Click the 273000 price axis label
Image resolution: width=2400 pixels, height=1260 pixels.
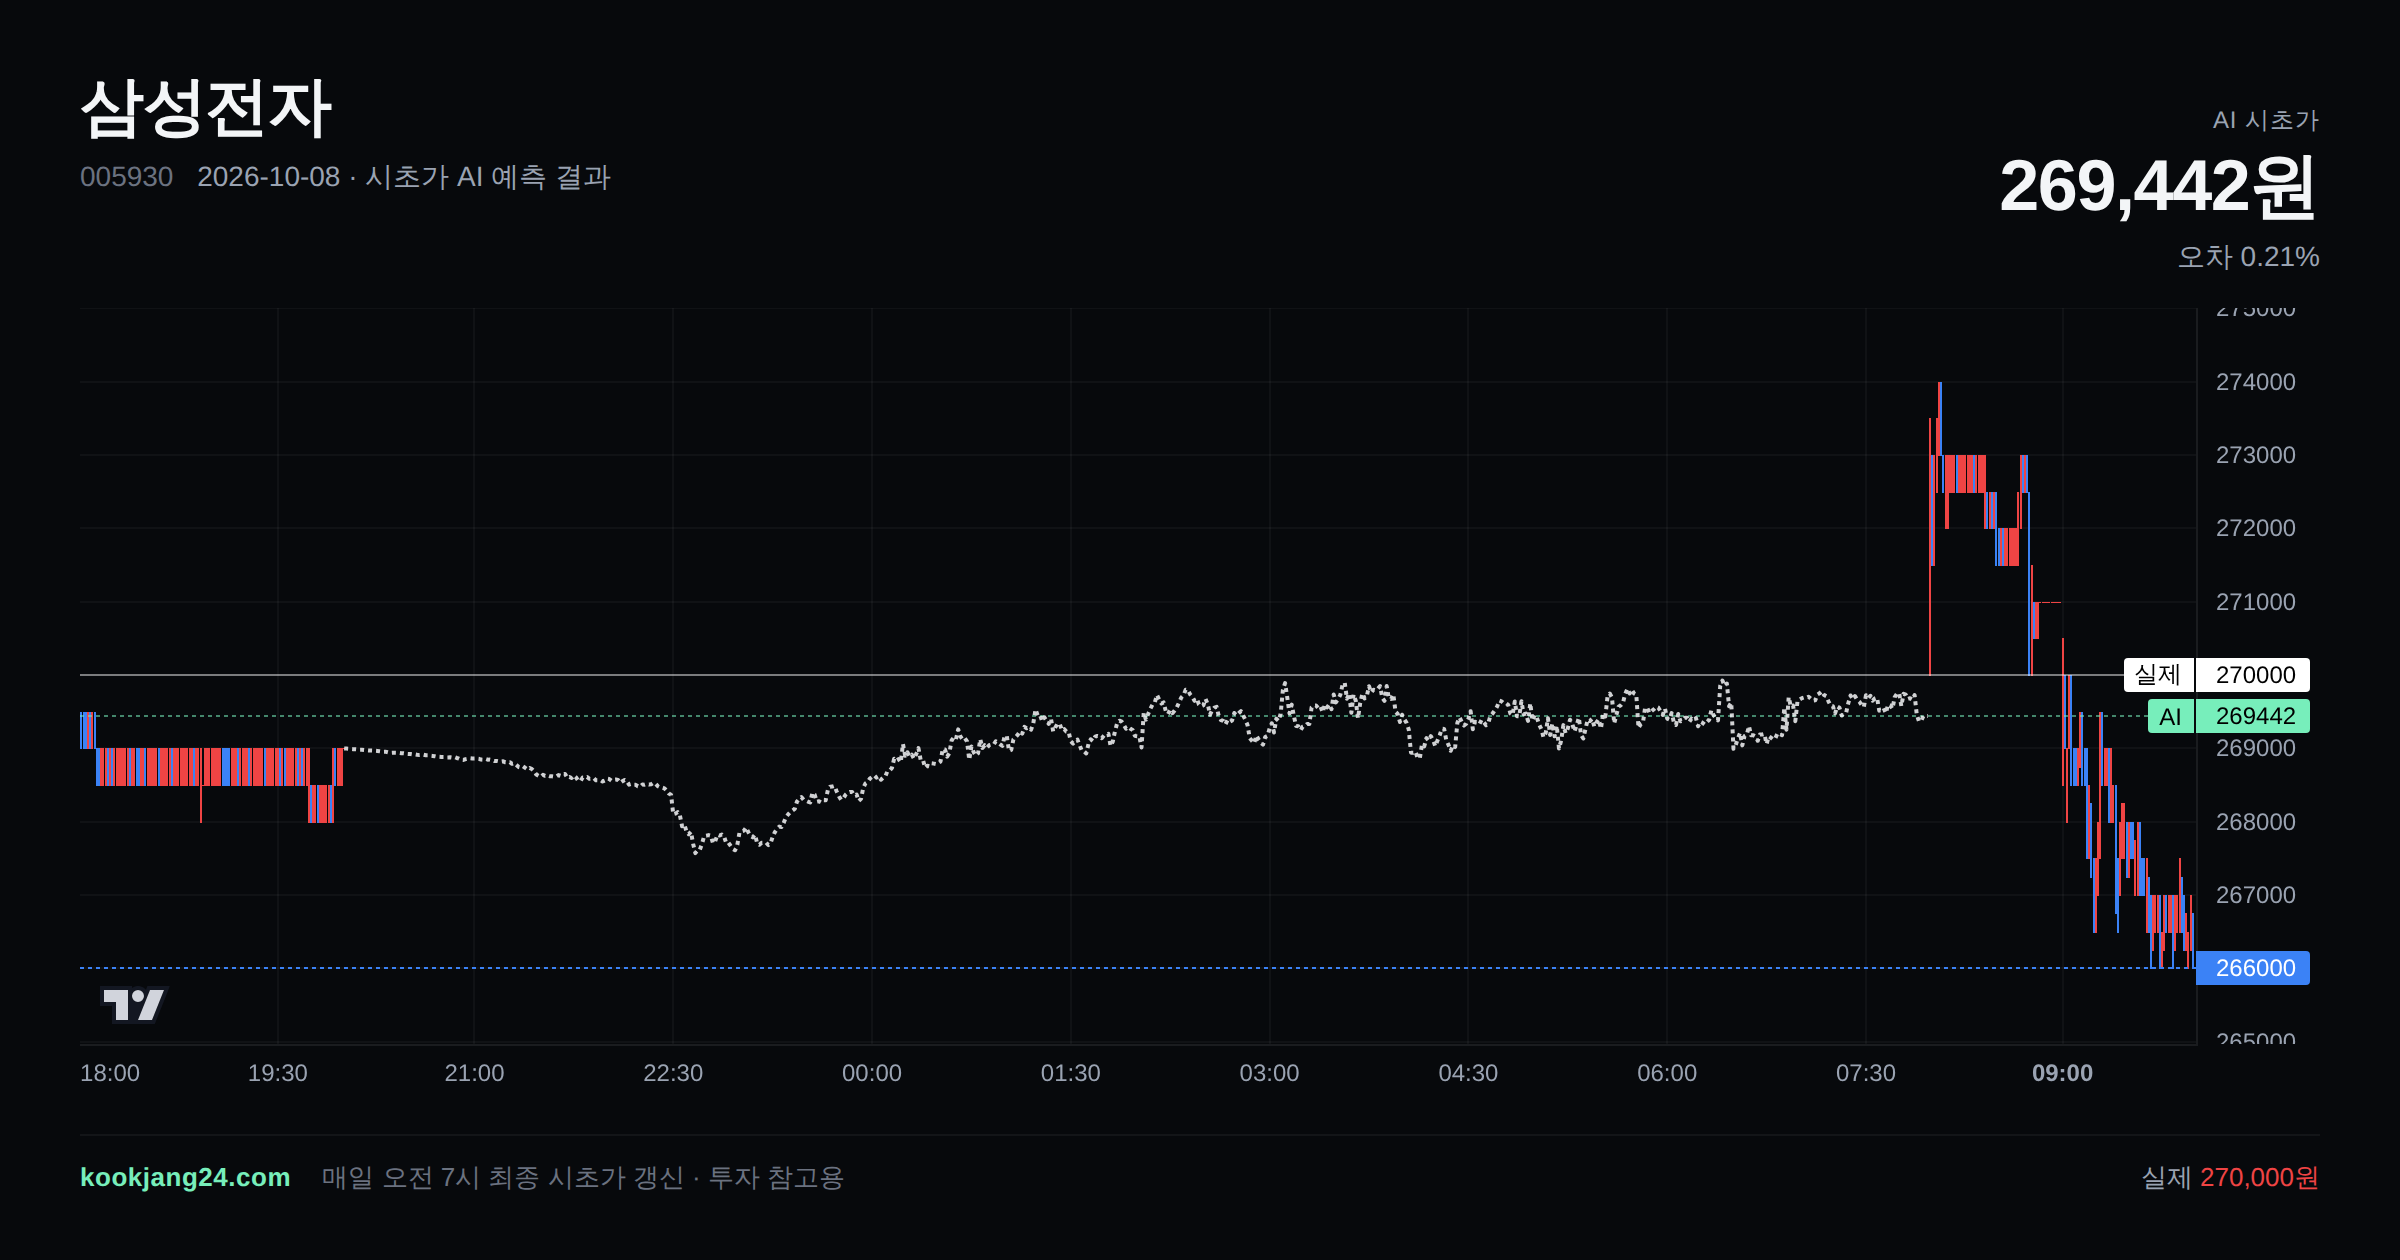2255,455
